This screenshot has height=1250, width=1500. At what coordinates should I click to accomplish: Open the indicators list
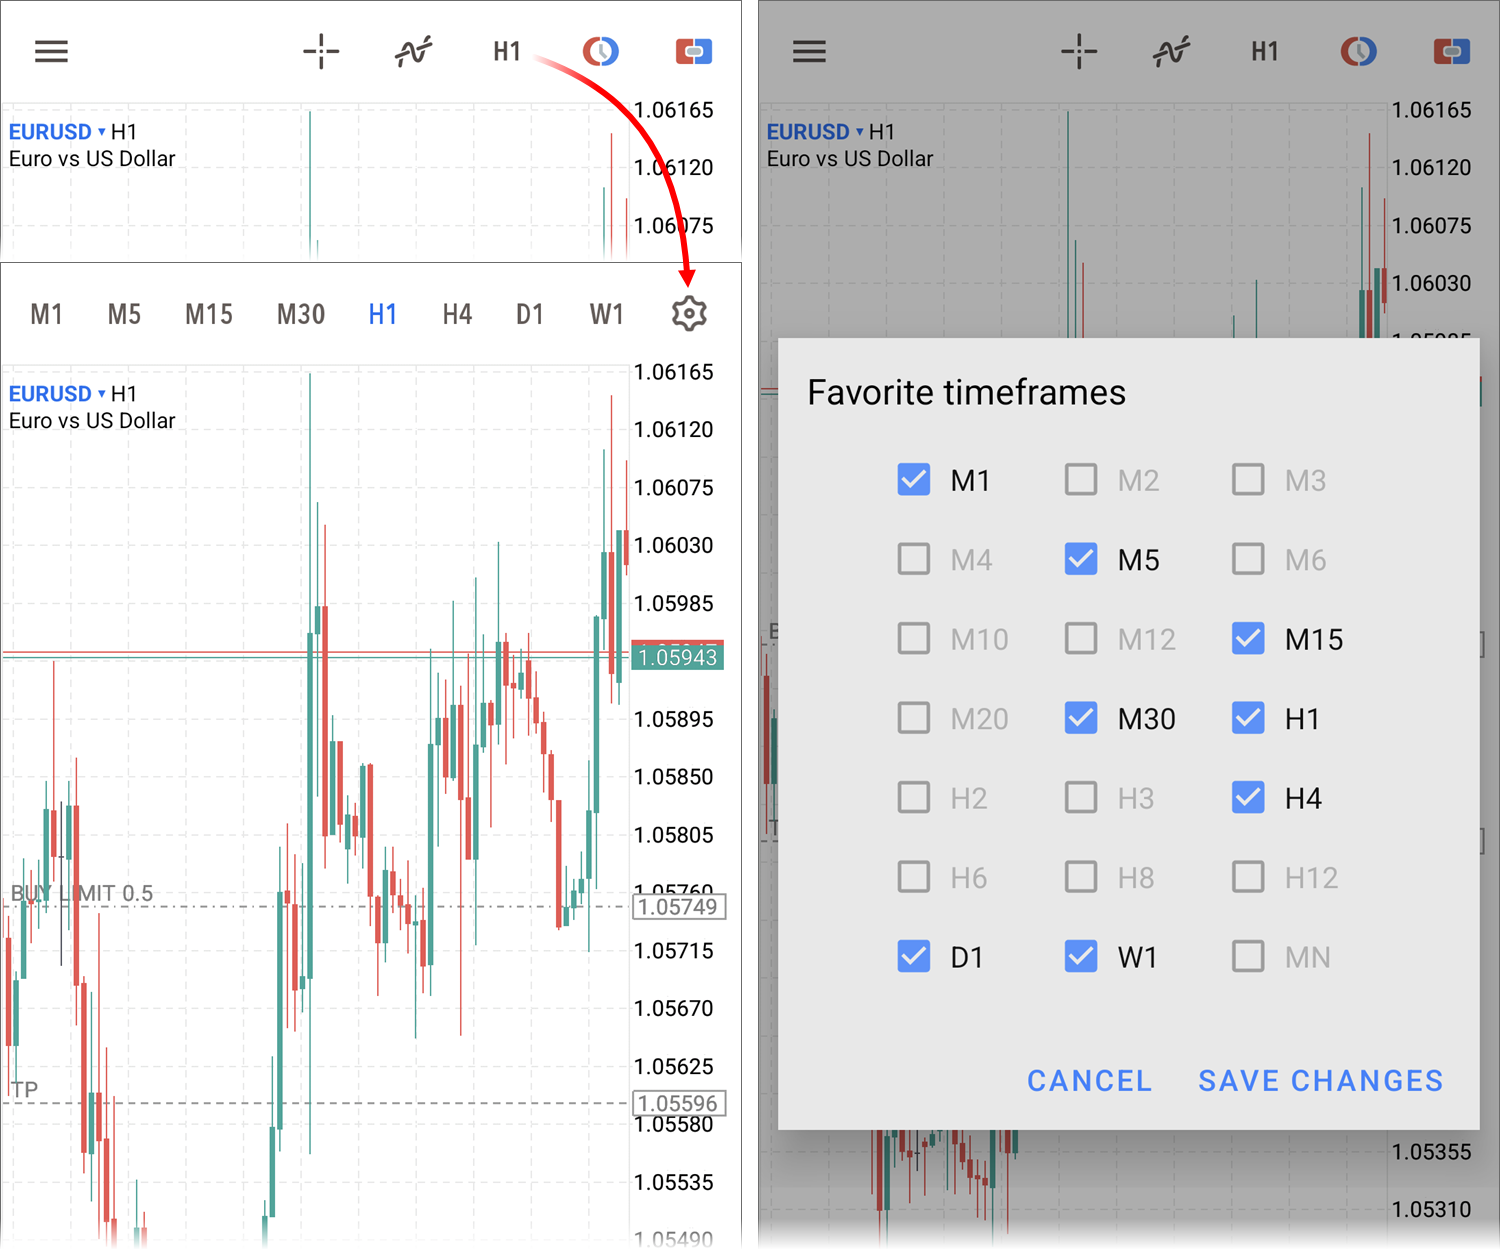pyautogui.click(x=412, y=51)
